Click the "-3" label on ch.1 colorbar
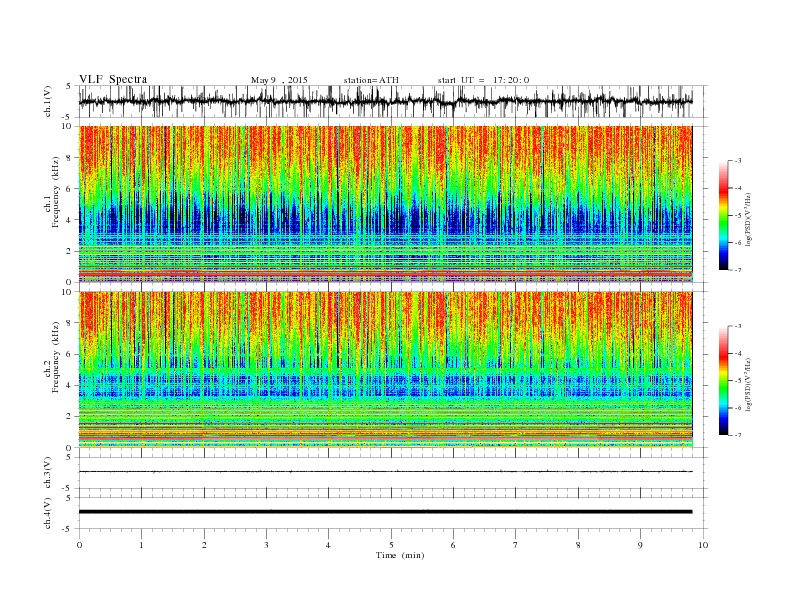 [738, 161]
